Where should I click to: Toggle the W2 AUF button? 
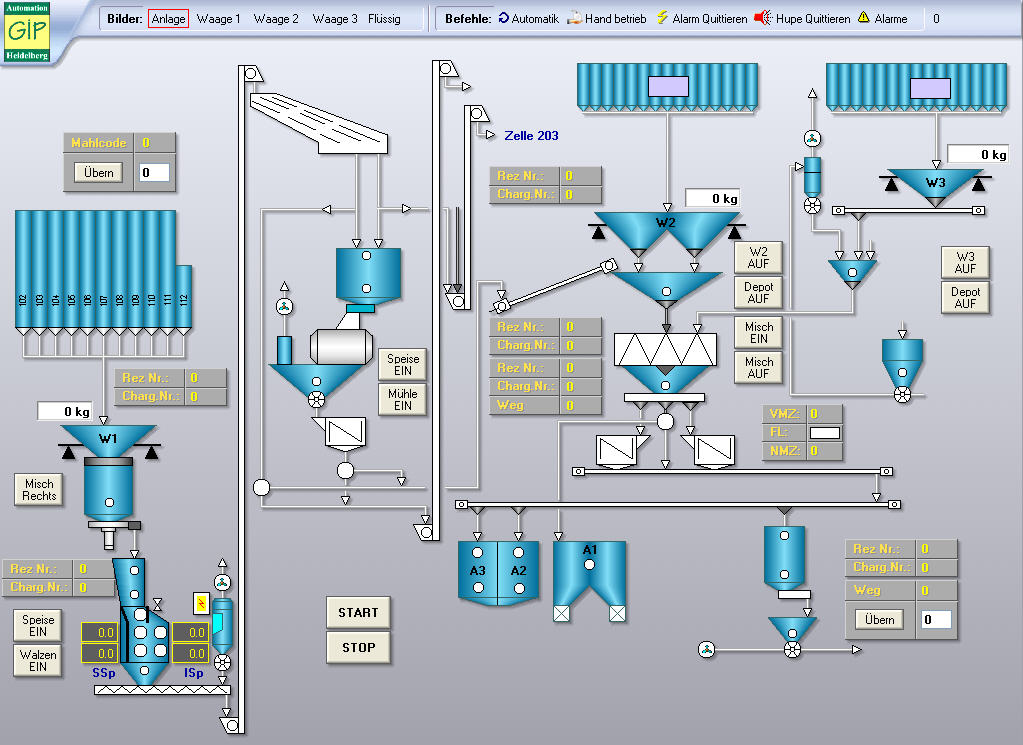pos(758,258)
